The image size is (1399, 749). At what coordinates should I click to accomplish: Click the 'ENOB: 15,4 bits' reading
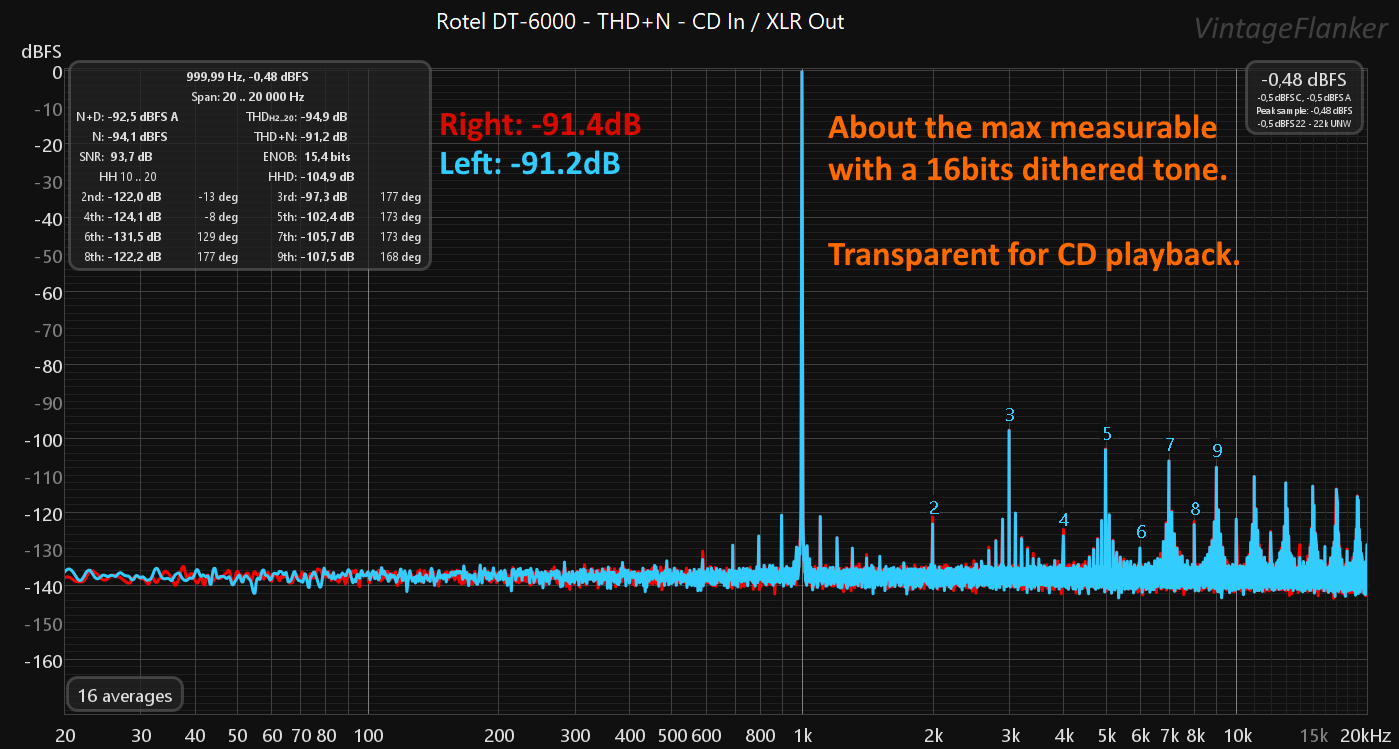click(307, 157)
